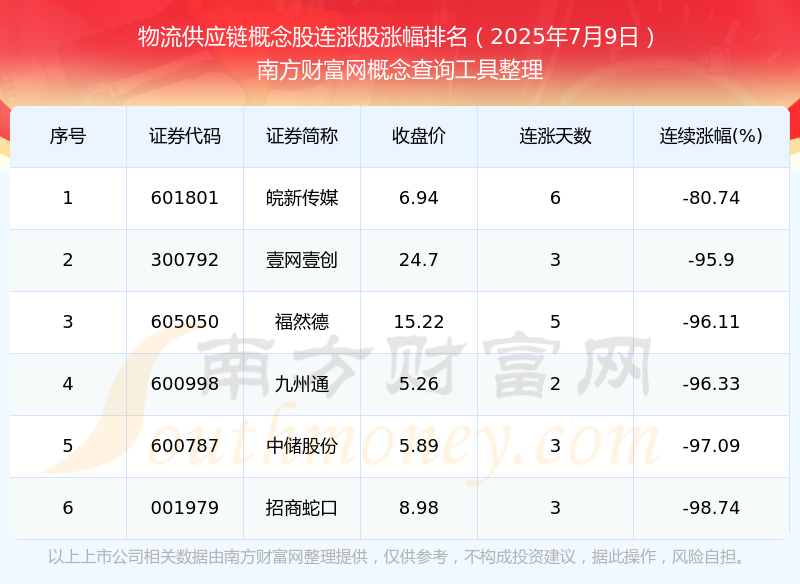Screen dimensions: 800x584
Task: Click stock code 600787
Action: click(x=185, y=446)
